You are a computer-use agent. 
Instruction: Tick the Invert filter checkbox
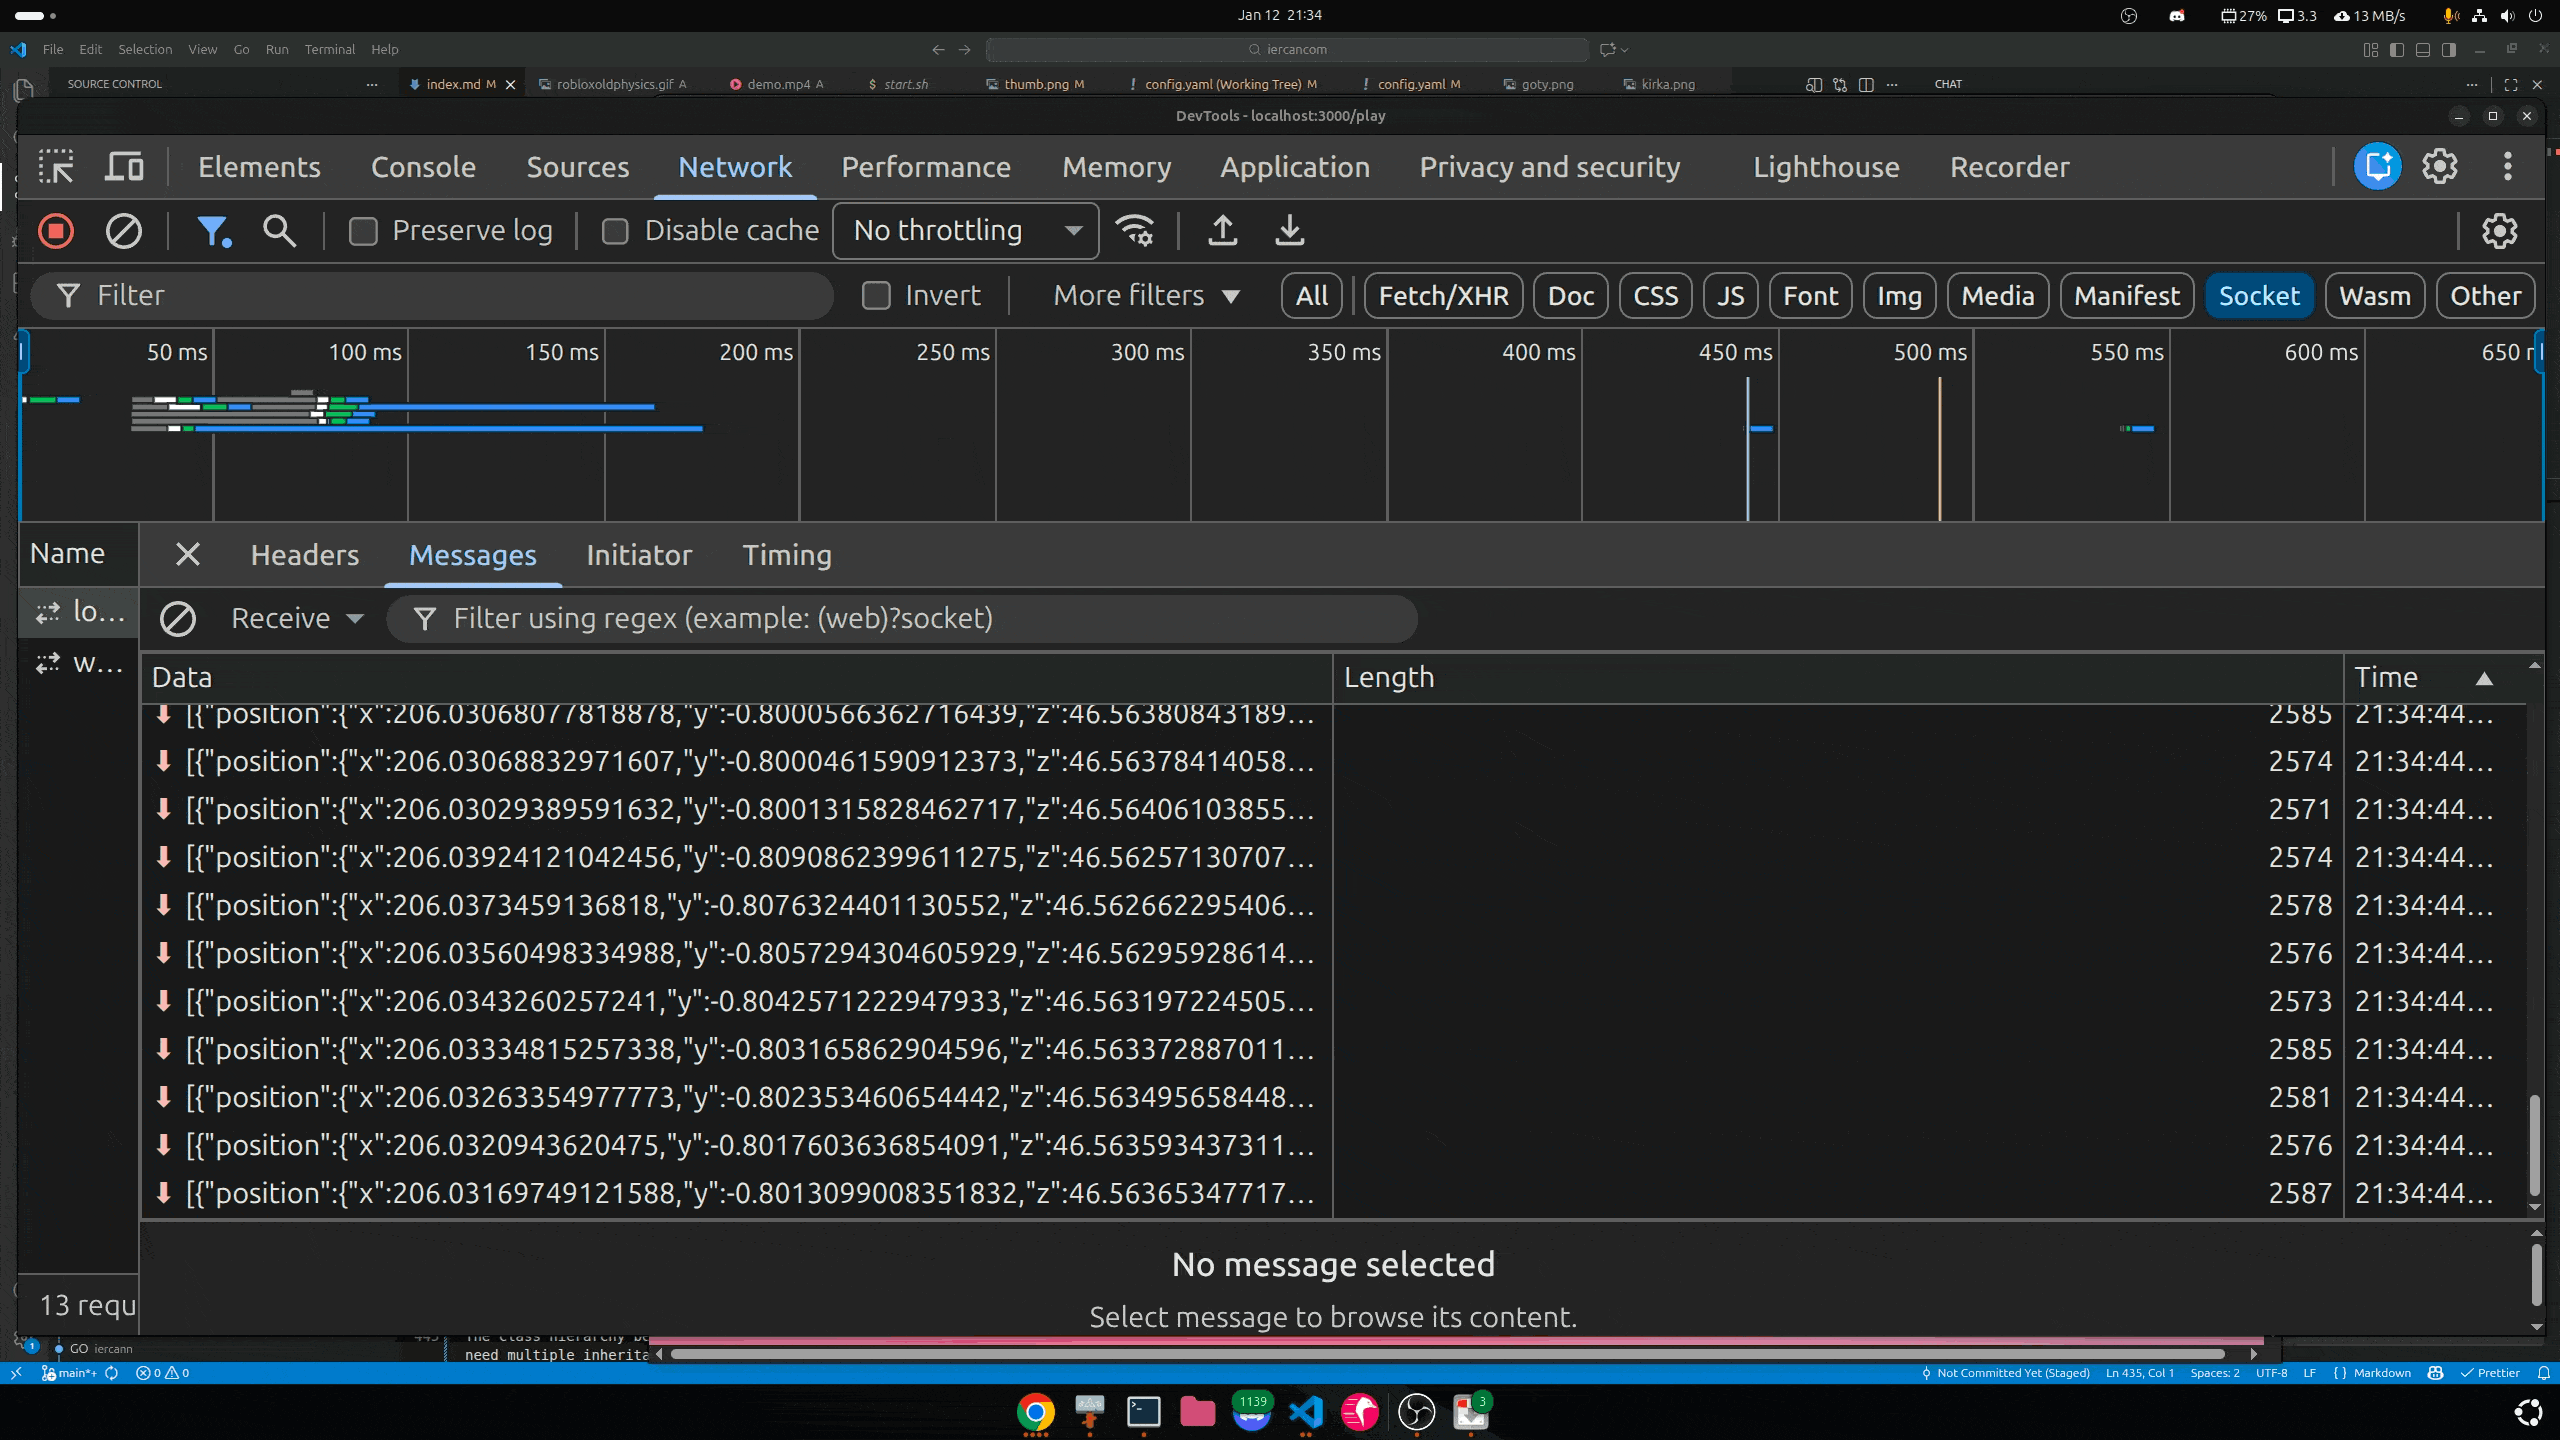coord(876,296)
